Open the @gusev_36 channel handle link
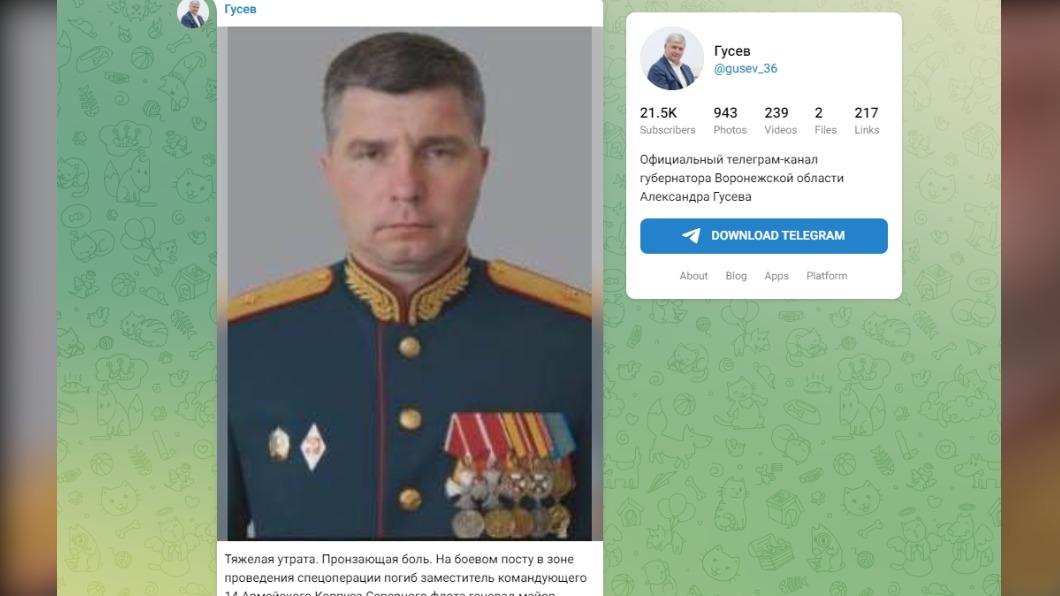The width and height of the screenshot is (1060, 596). pos(745,68)
